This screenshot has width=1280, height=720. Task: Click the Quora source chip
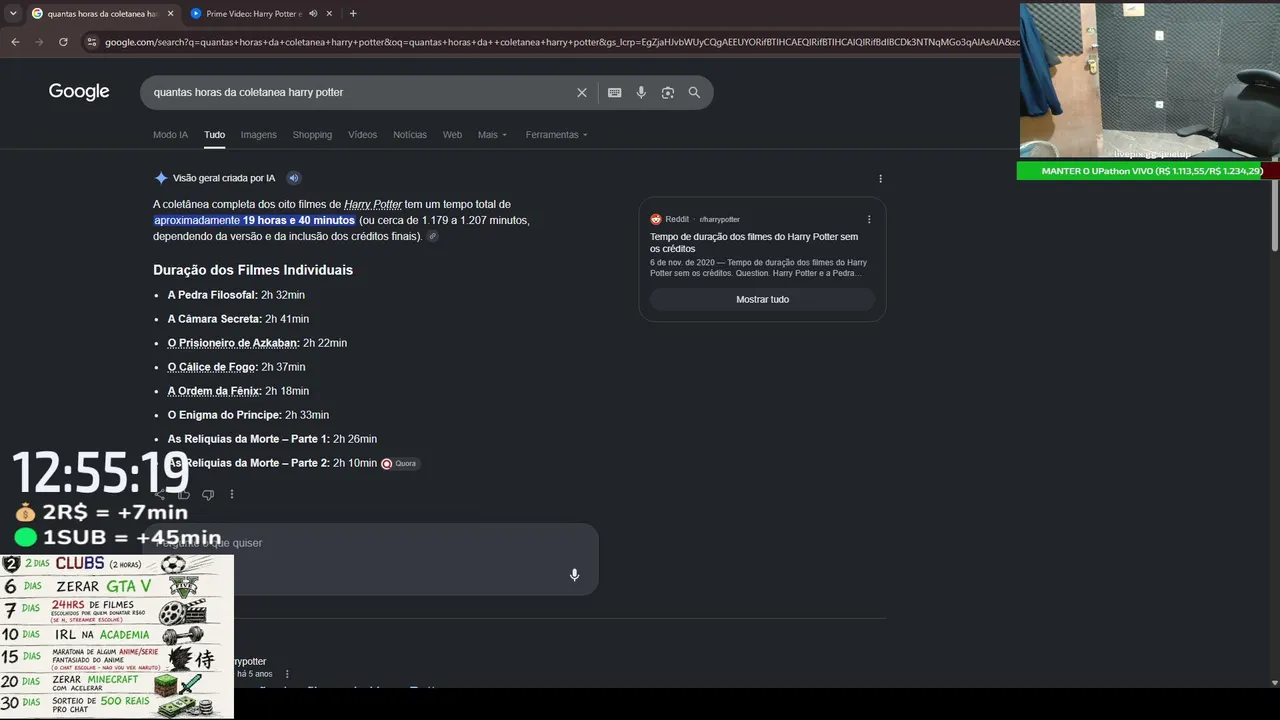point(399,463)
